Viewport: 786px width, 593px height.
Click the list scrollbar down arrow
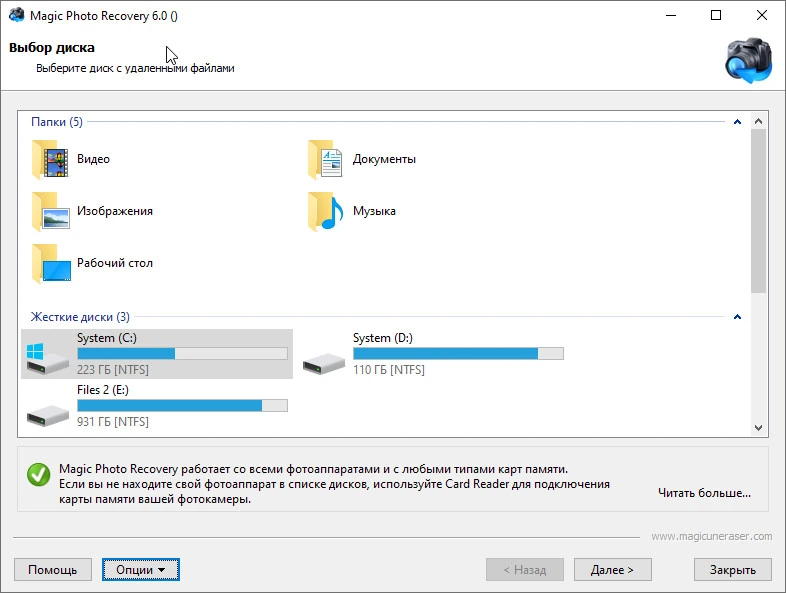point(758,428)
